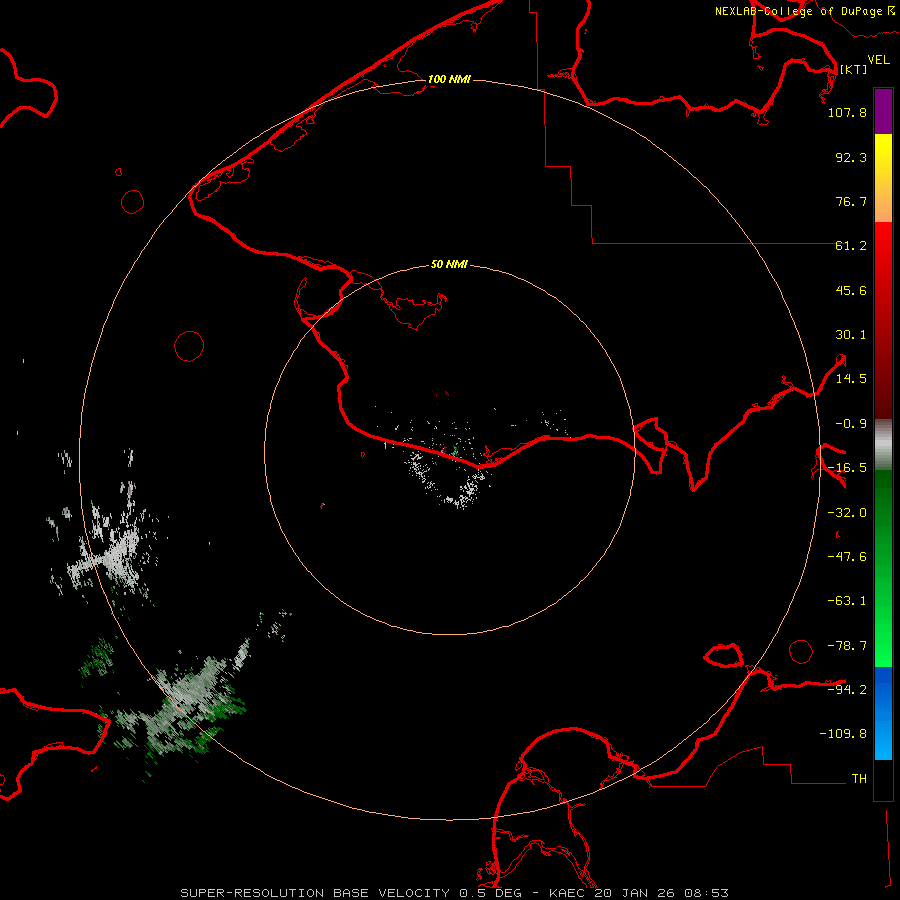Click the Super-Resolution Base Velocity caption

pos(454,893)
